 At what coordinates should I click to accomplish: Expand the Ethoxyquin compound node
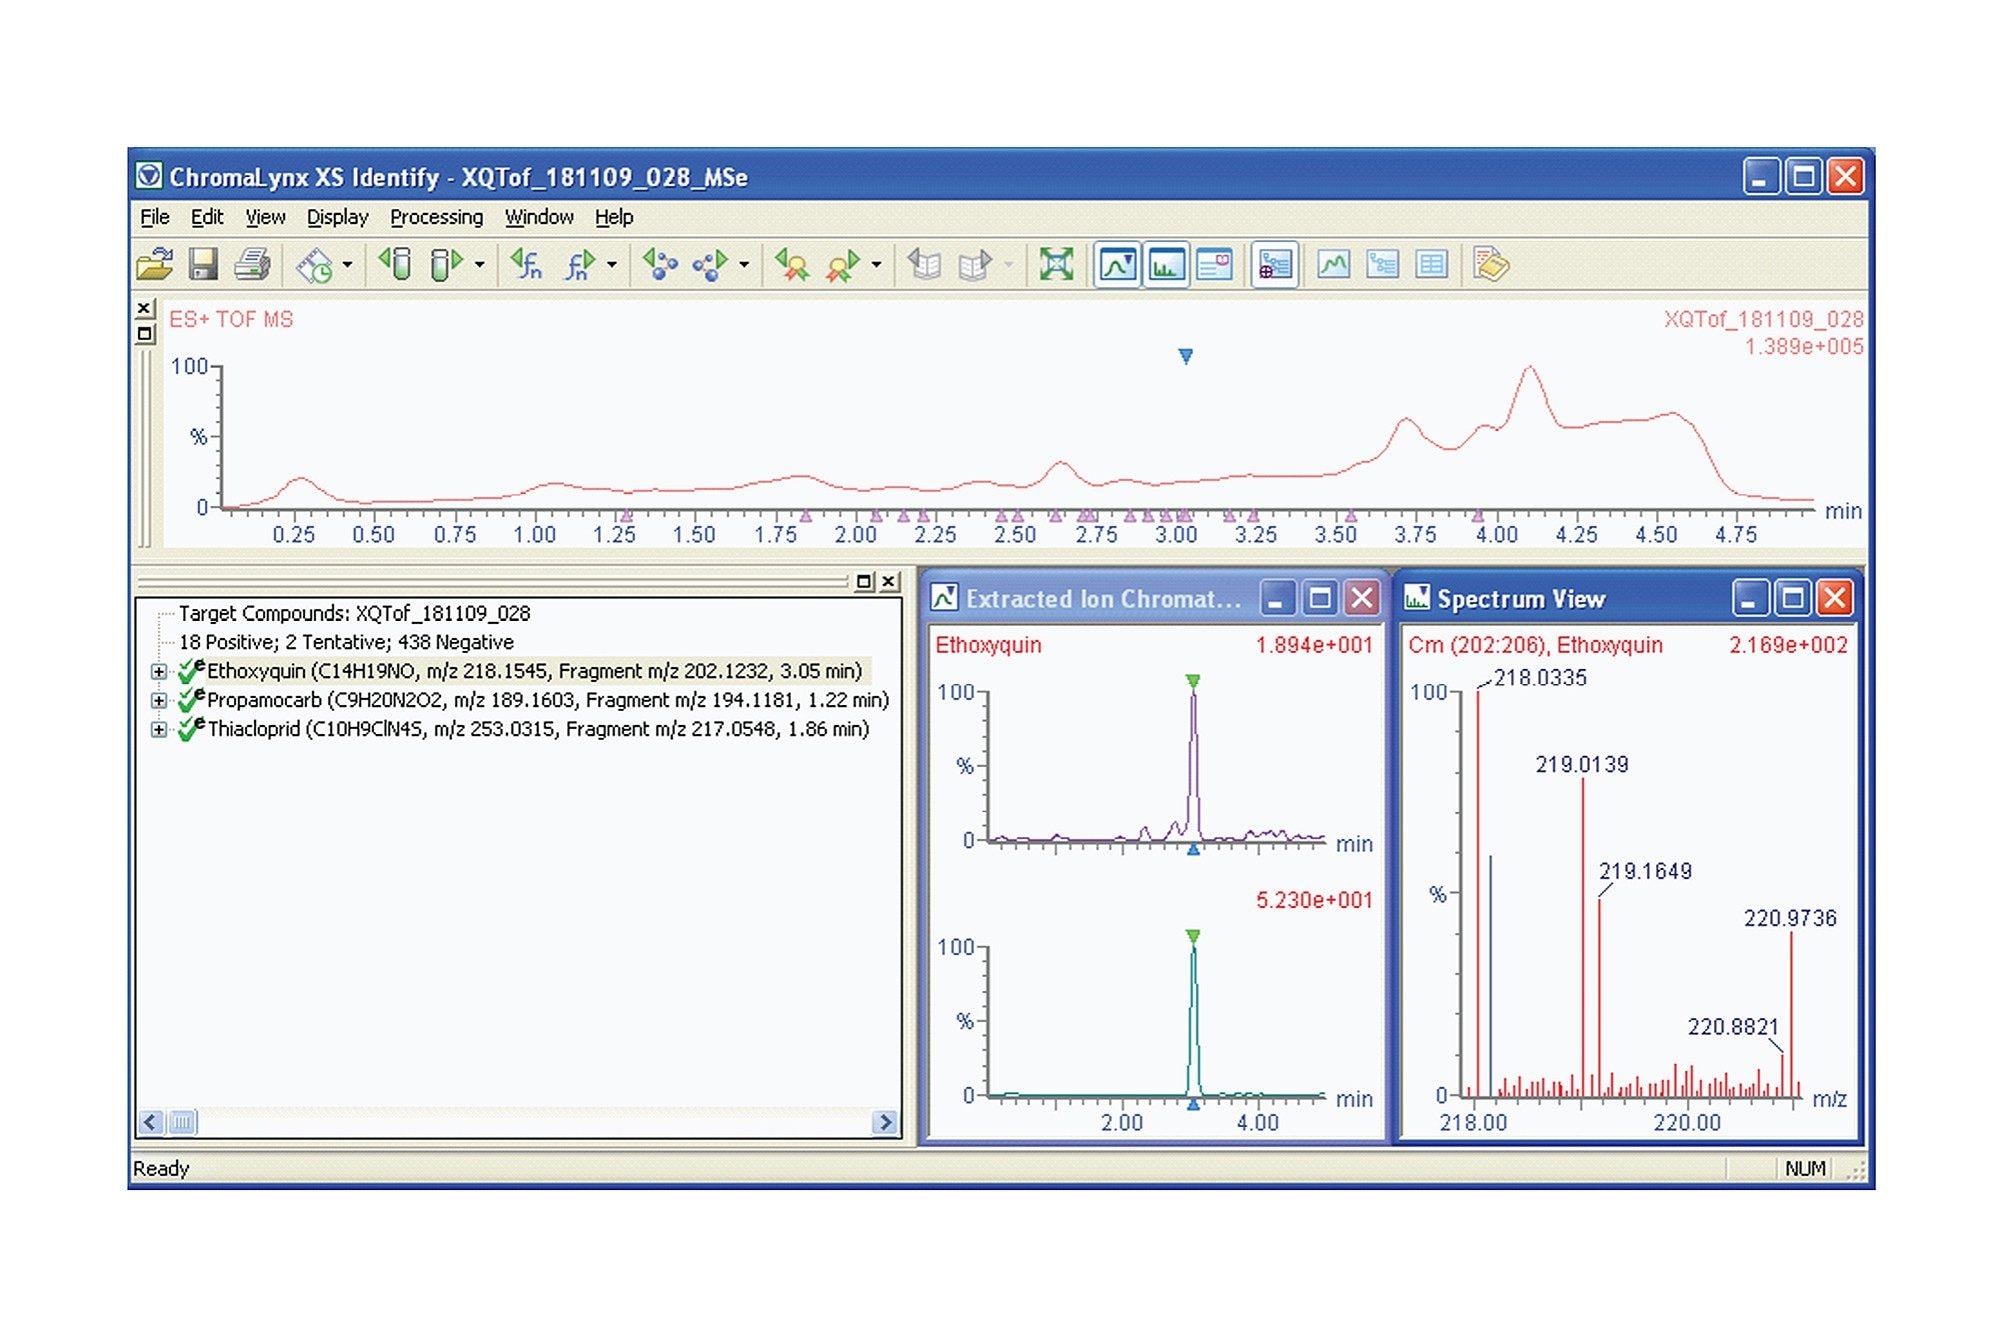[160, 673]
